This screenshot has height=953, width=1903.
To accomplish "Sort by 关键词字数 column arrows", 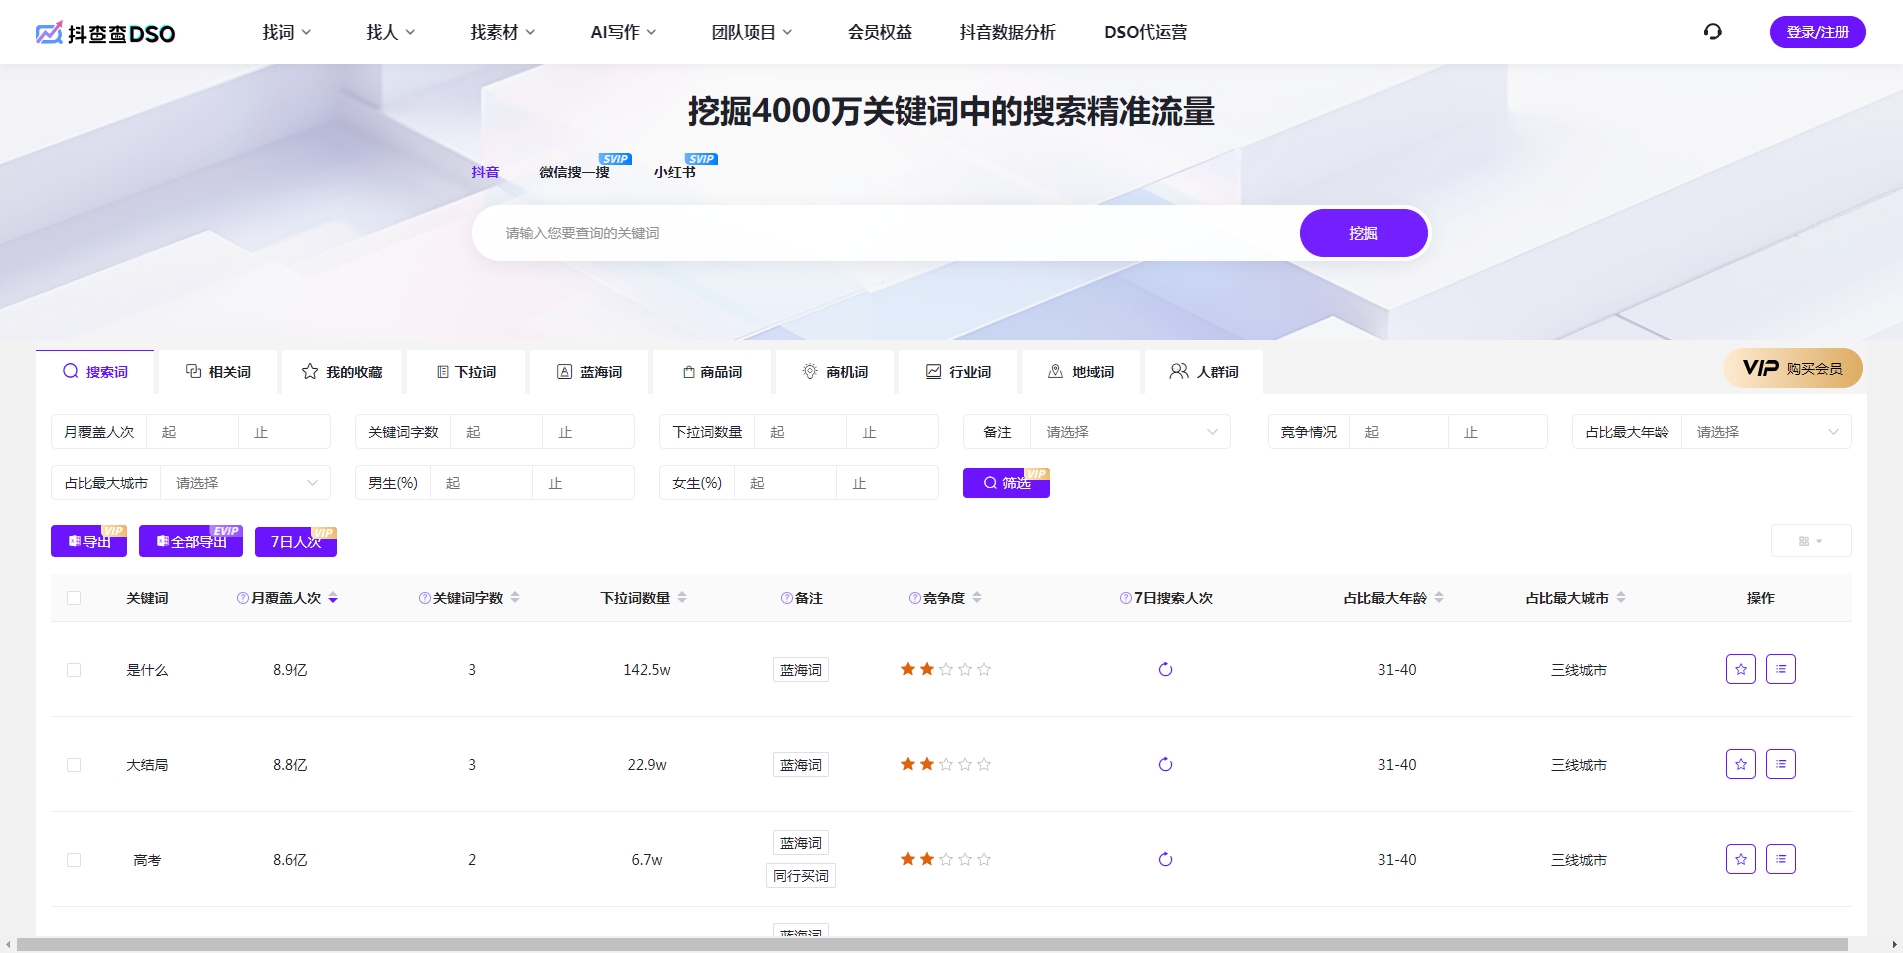I will [x=515, y=598].
